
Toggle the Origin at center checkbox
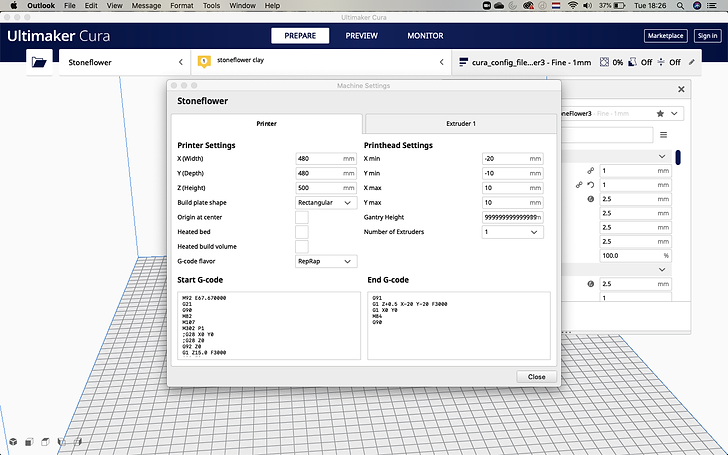[x=302, y=217]
